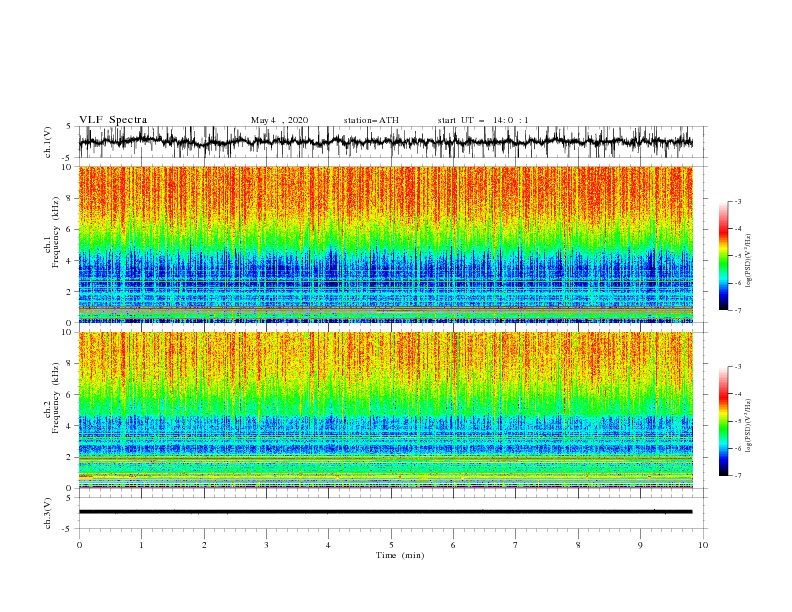Click the 4 tick label on the time axis
This screenshot has height=612, width=792.
coord(328,545)
